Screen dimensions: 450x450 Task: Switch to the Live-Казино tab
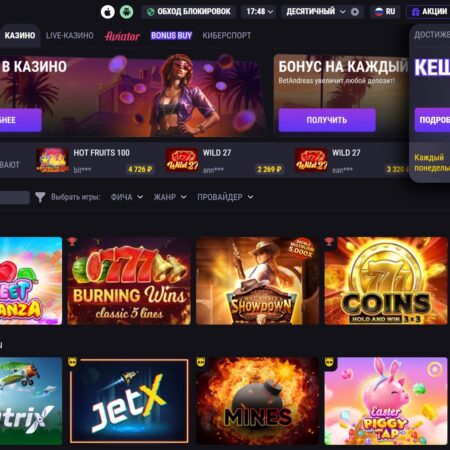point(70,36)
